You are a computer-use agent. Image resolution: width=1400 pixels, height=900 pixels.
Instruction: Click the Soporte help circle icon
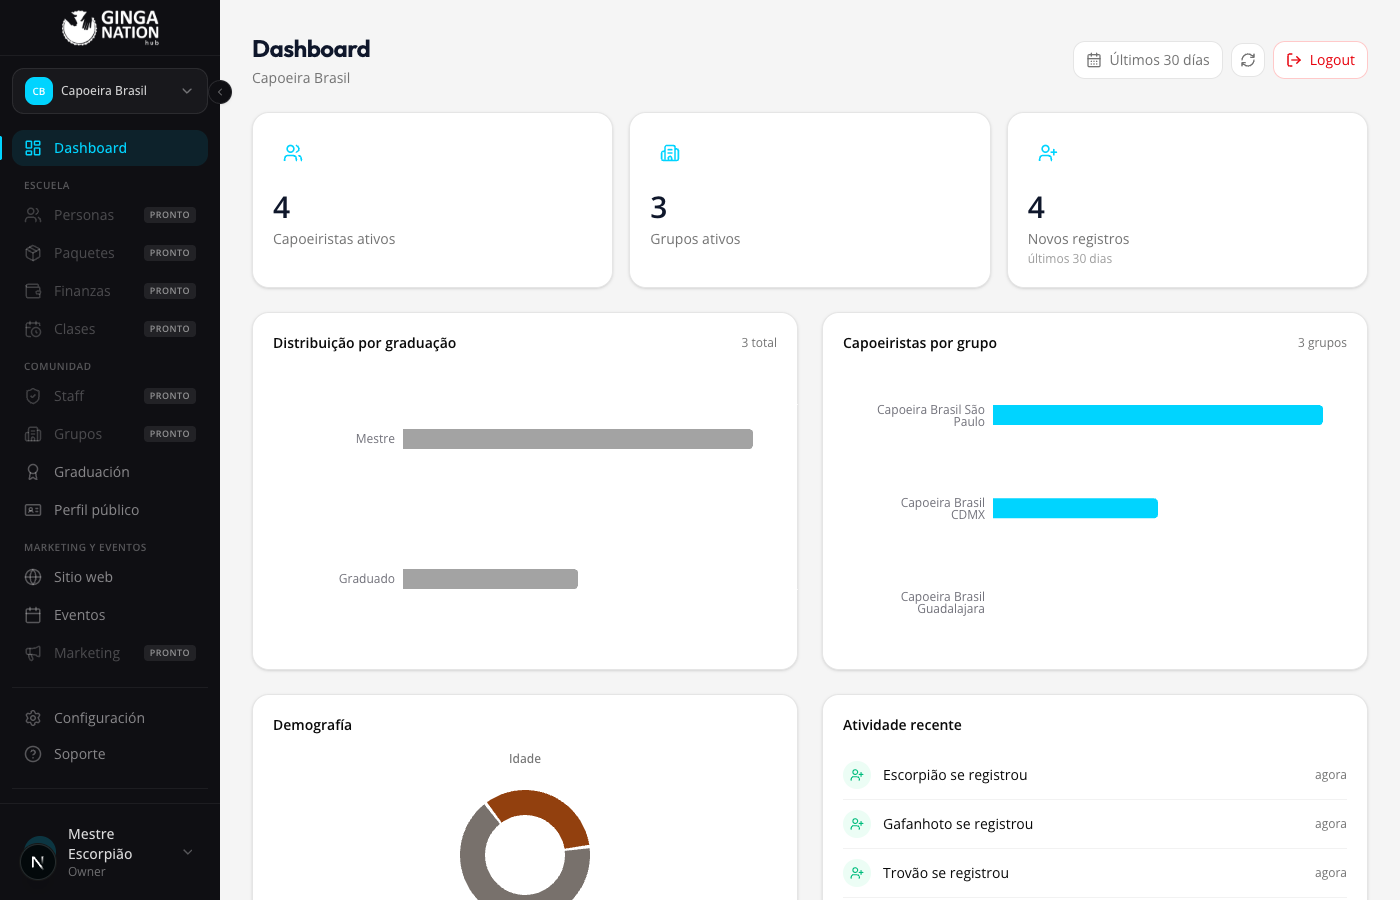[x=33, y=754]
